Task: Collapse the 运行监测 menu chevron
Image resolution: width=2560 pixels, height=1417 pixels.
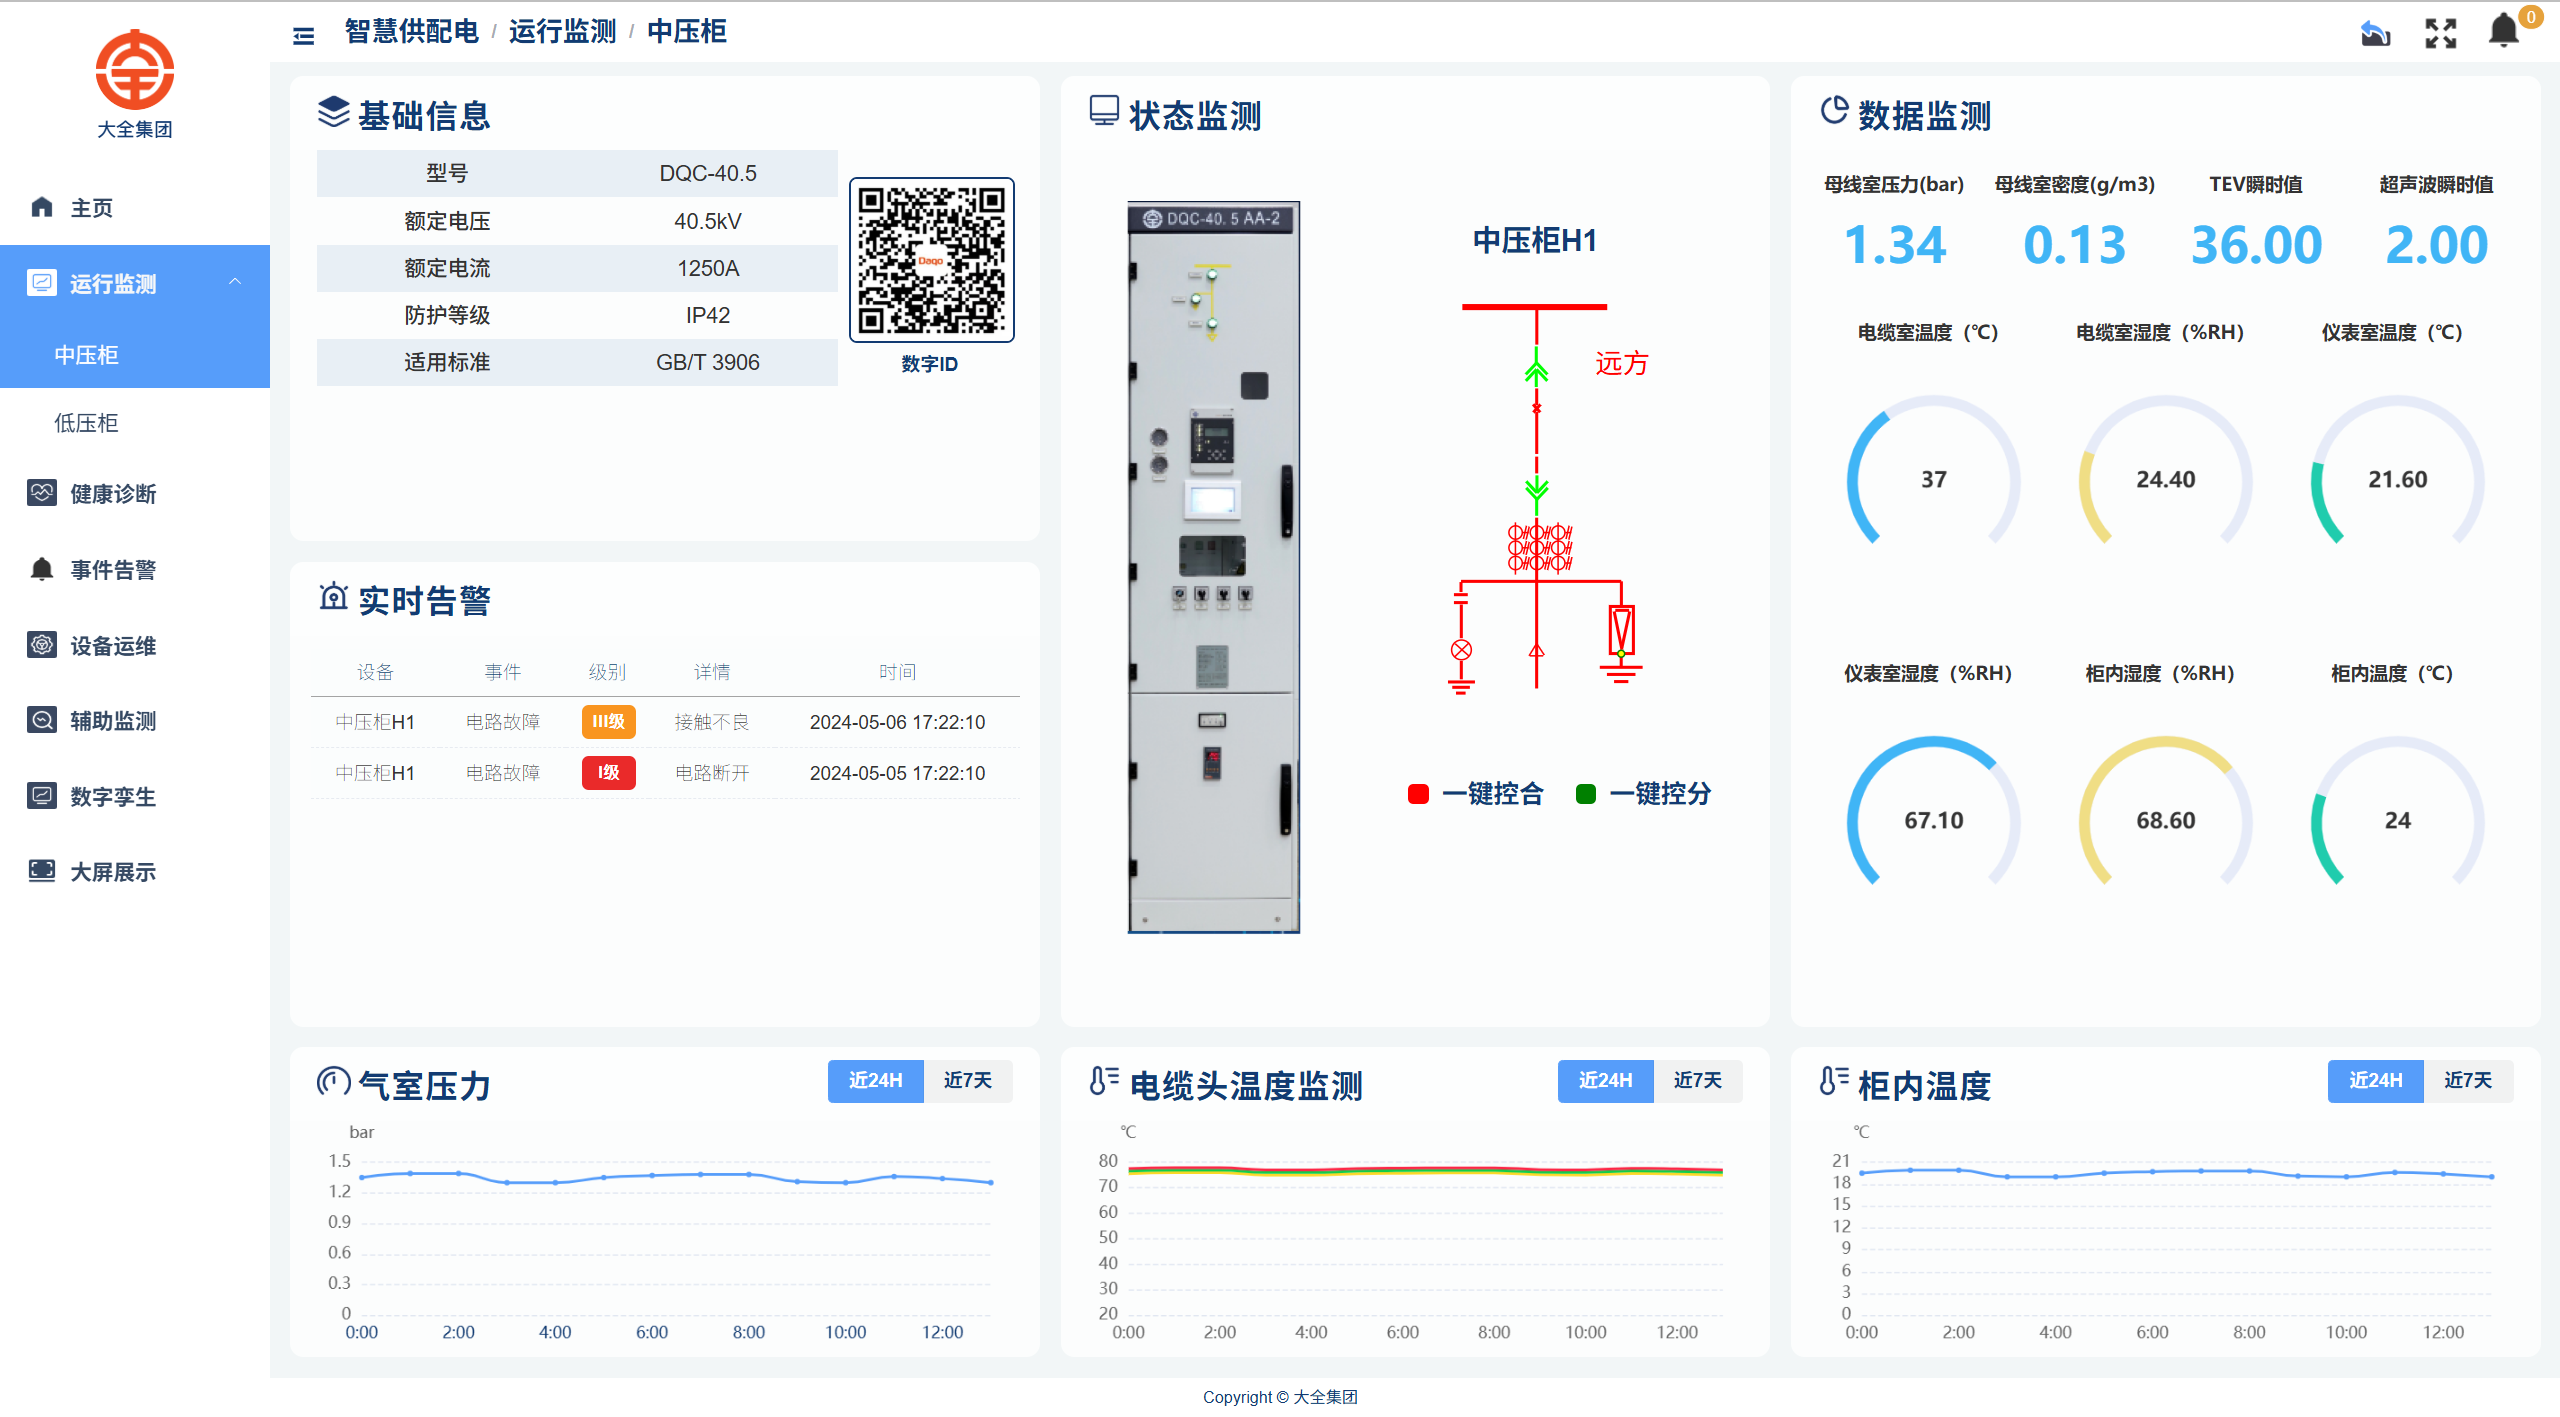Action: point(236,281)
